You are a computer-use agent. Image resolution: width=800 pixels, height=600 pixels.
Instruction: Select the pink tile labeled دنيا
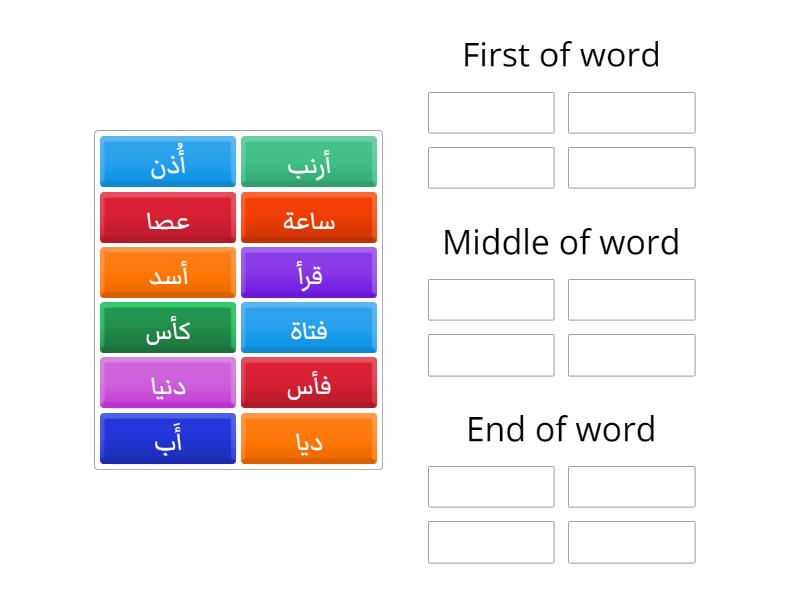167,383
